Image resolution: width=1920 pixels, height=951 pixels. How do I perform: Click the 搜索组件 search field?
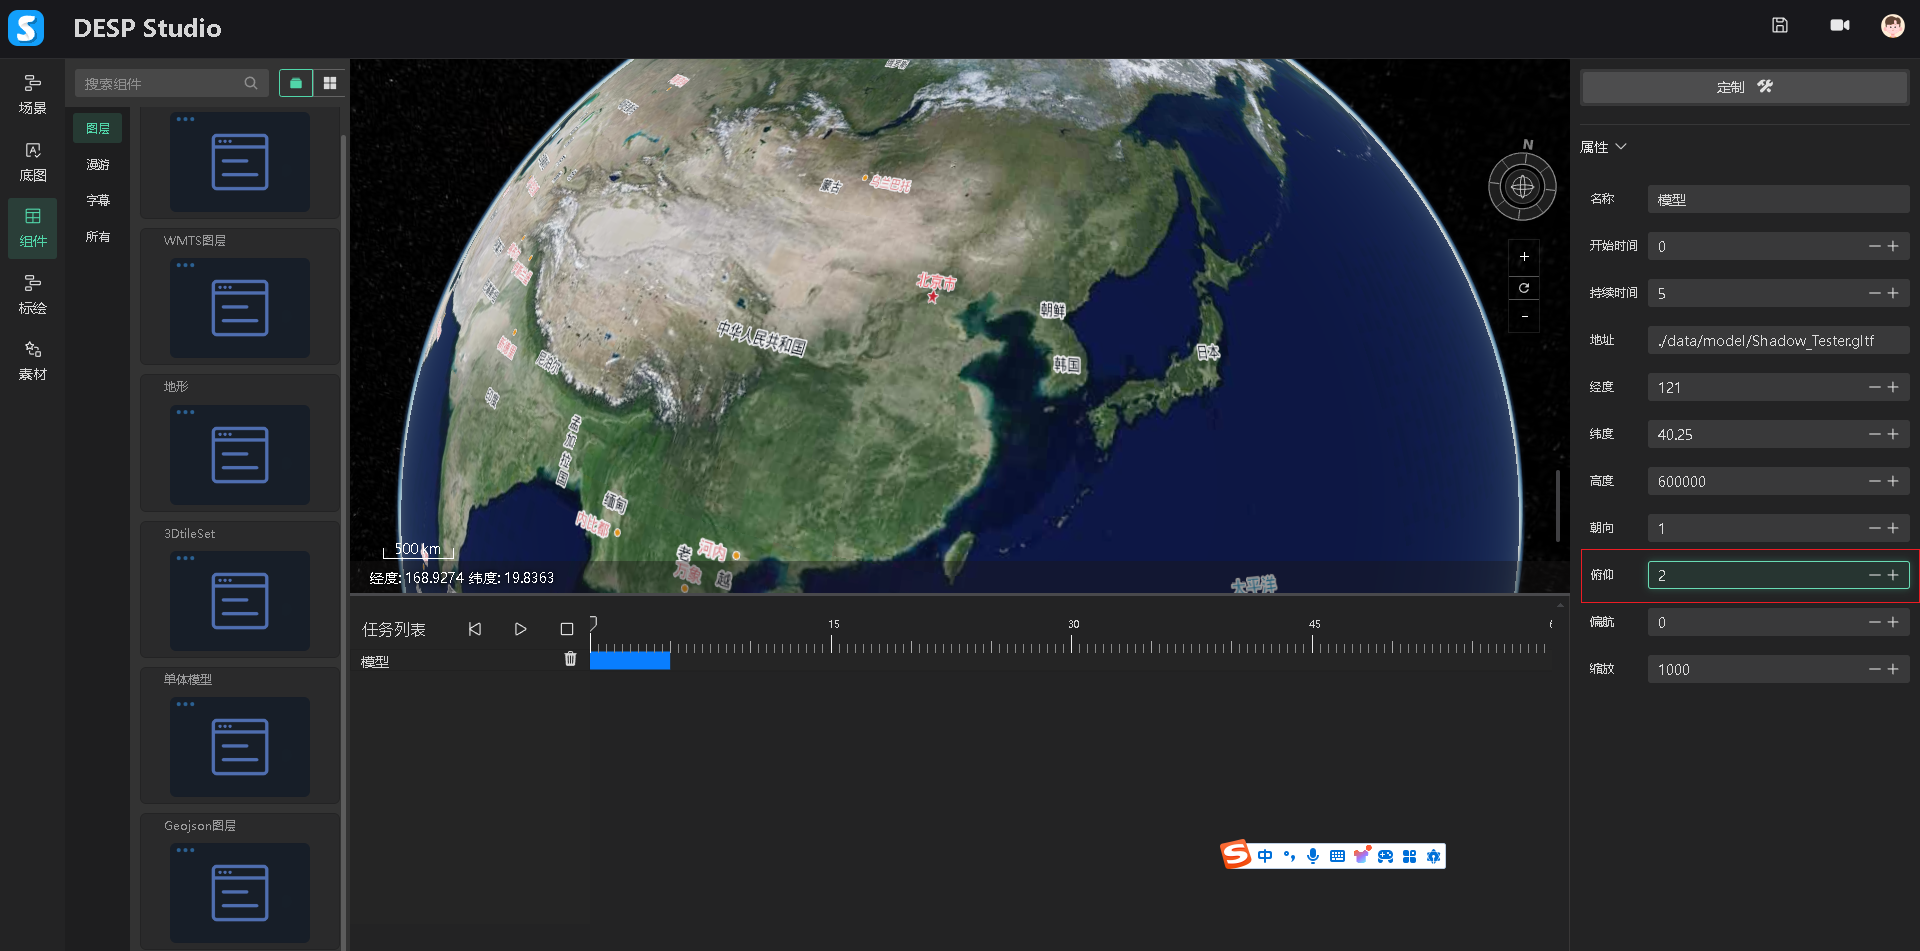160,84
